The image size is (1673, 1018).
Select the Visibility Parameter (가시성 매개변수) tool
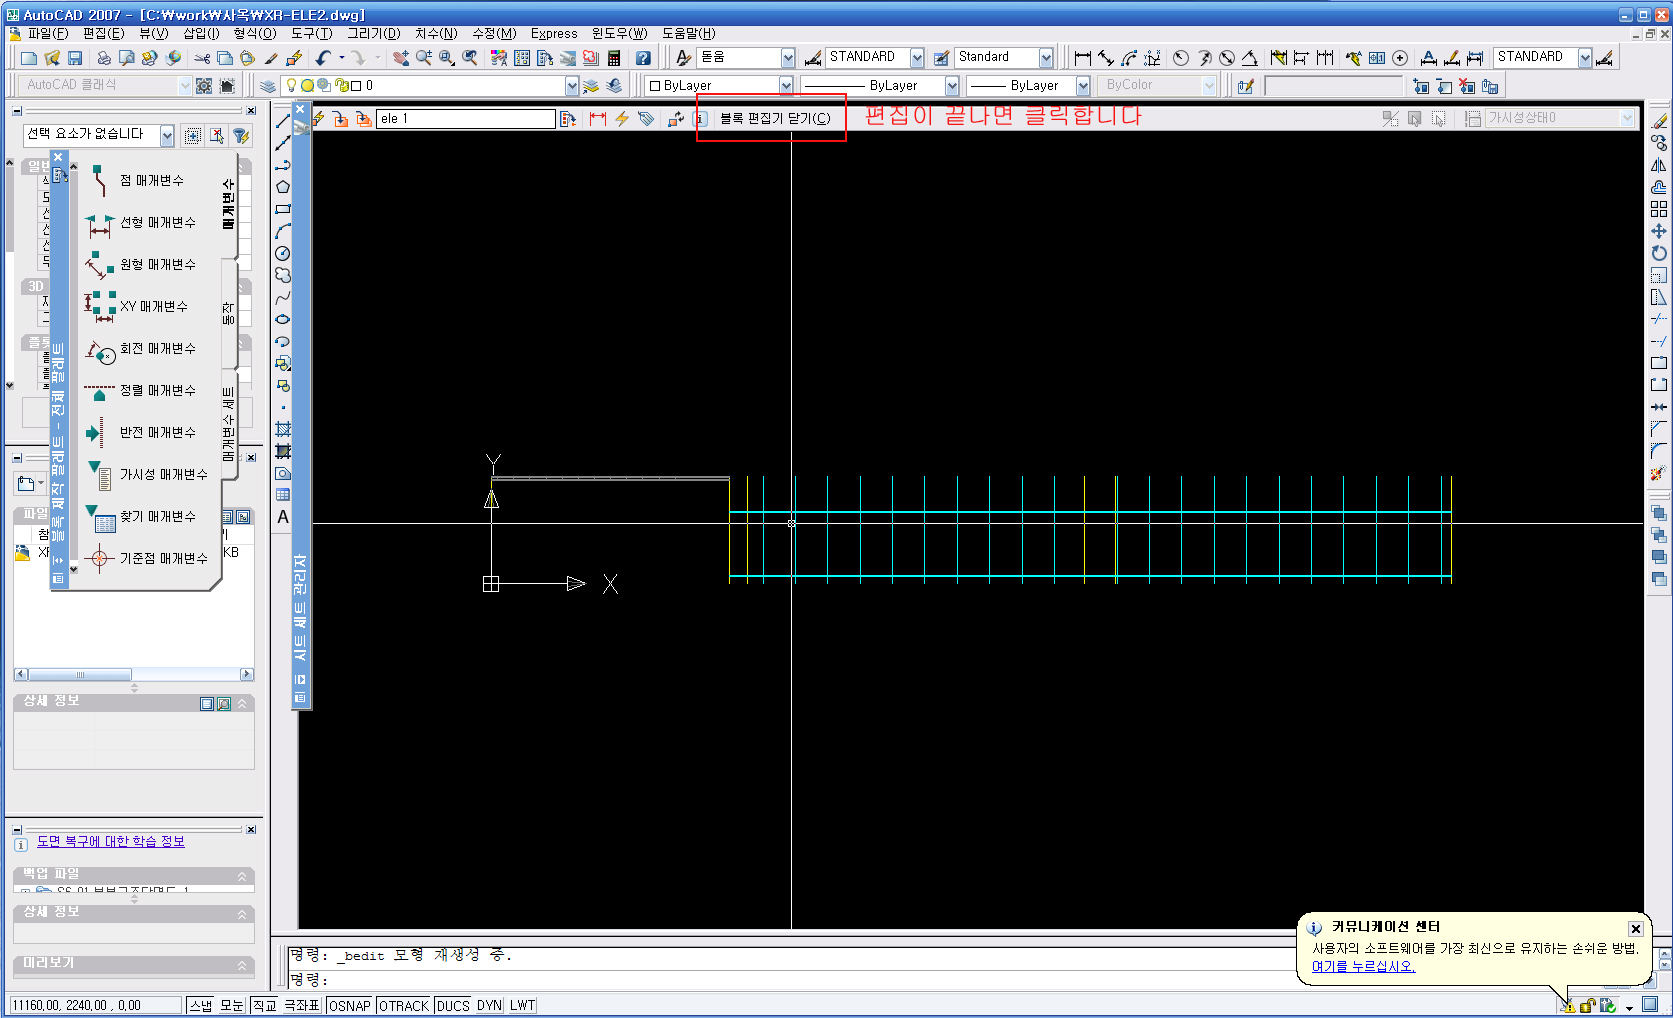(162, 475)
